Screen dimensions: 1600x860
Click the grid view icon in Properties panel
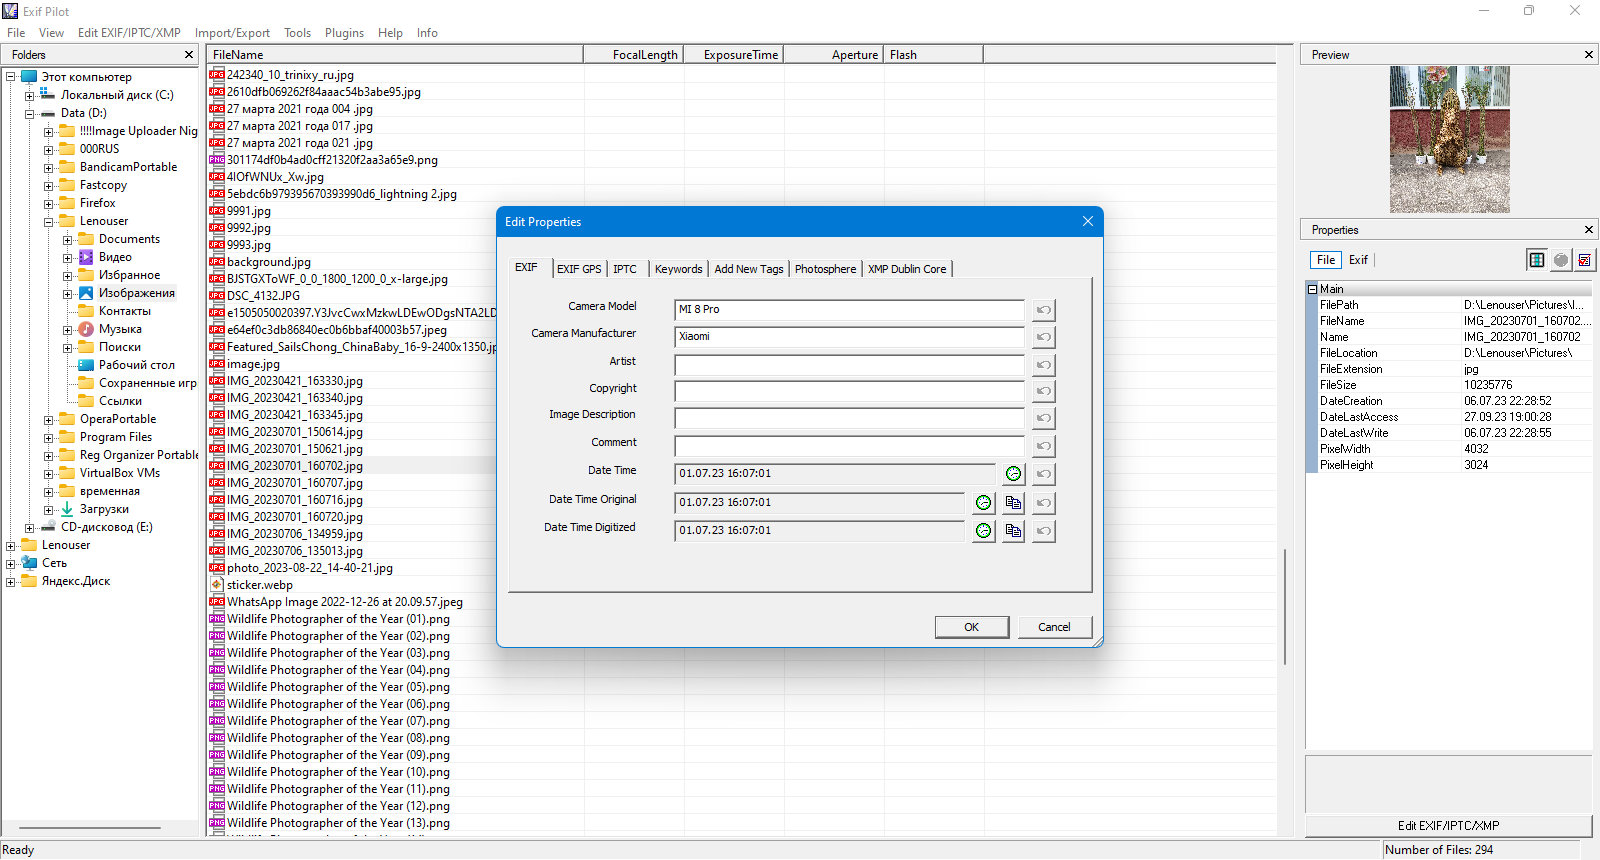[x=1537, y=260]
